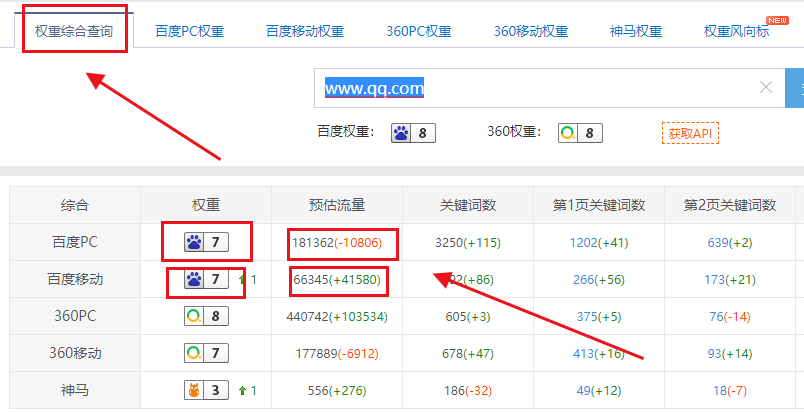804x412 pixels.
Task: Open 360PC first-page keywords 375 link
Action: (587, 317)
